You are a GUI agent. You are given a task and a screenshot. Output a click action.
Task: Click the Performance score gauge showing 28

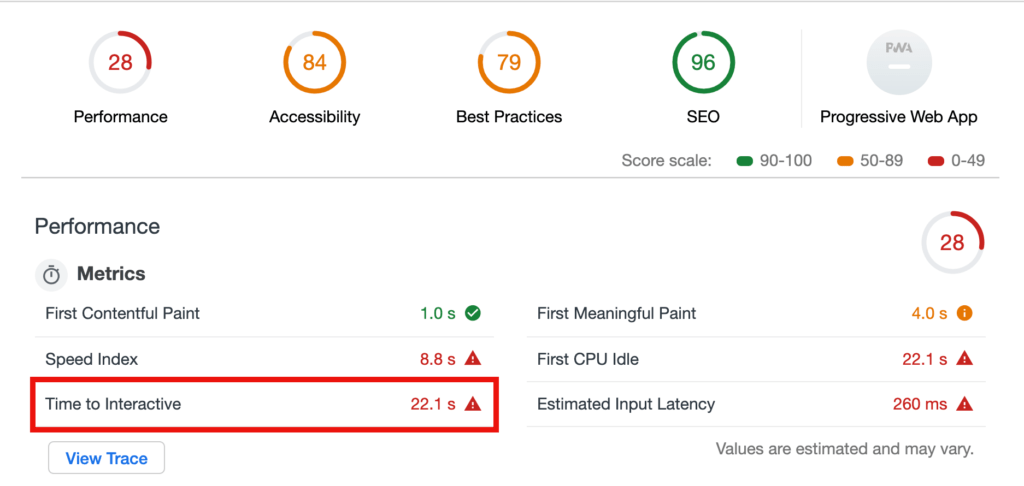pos(120,62)
